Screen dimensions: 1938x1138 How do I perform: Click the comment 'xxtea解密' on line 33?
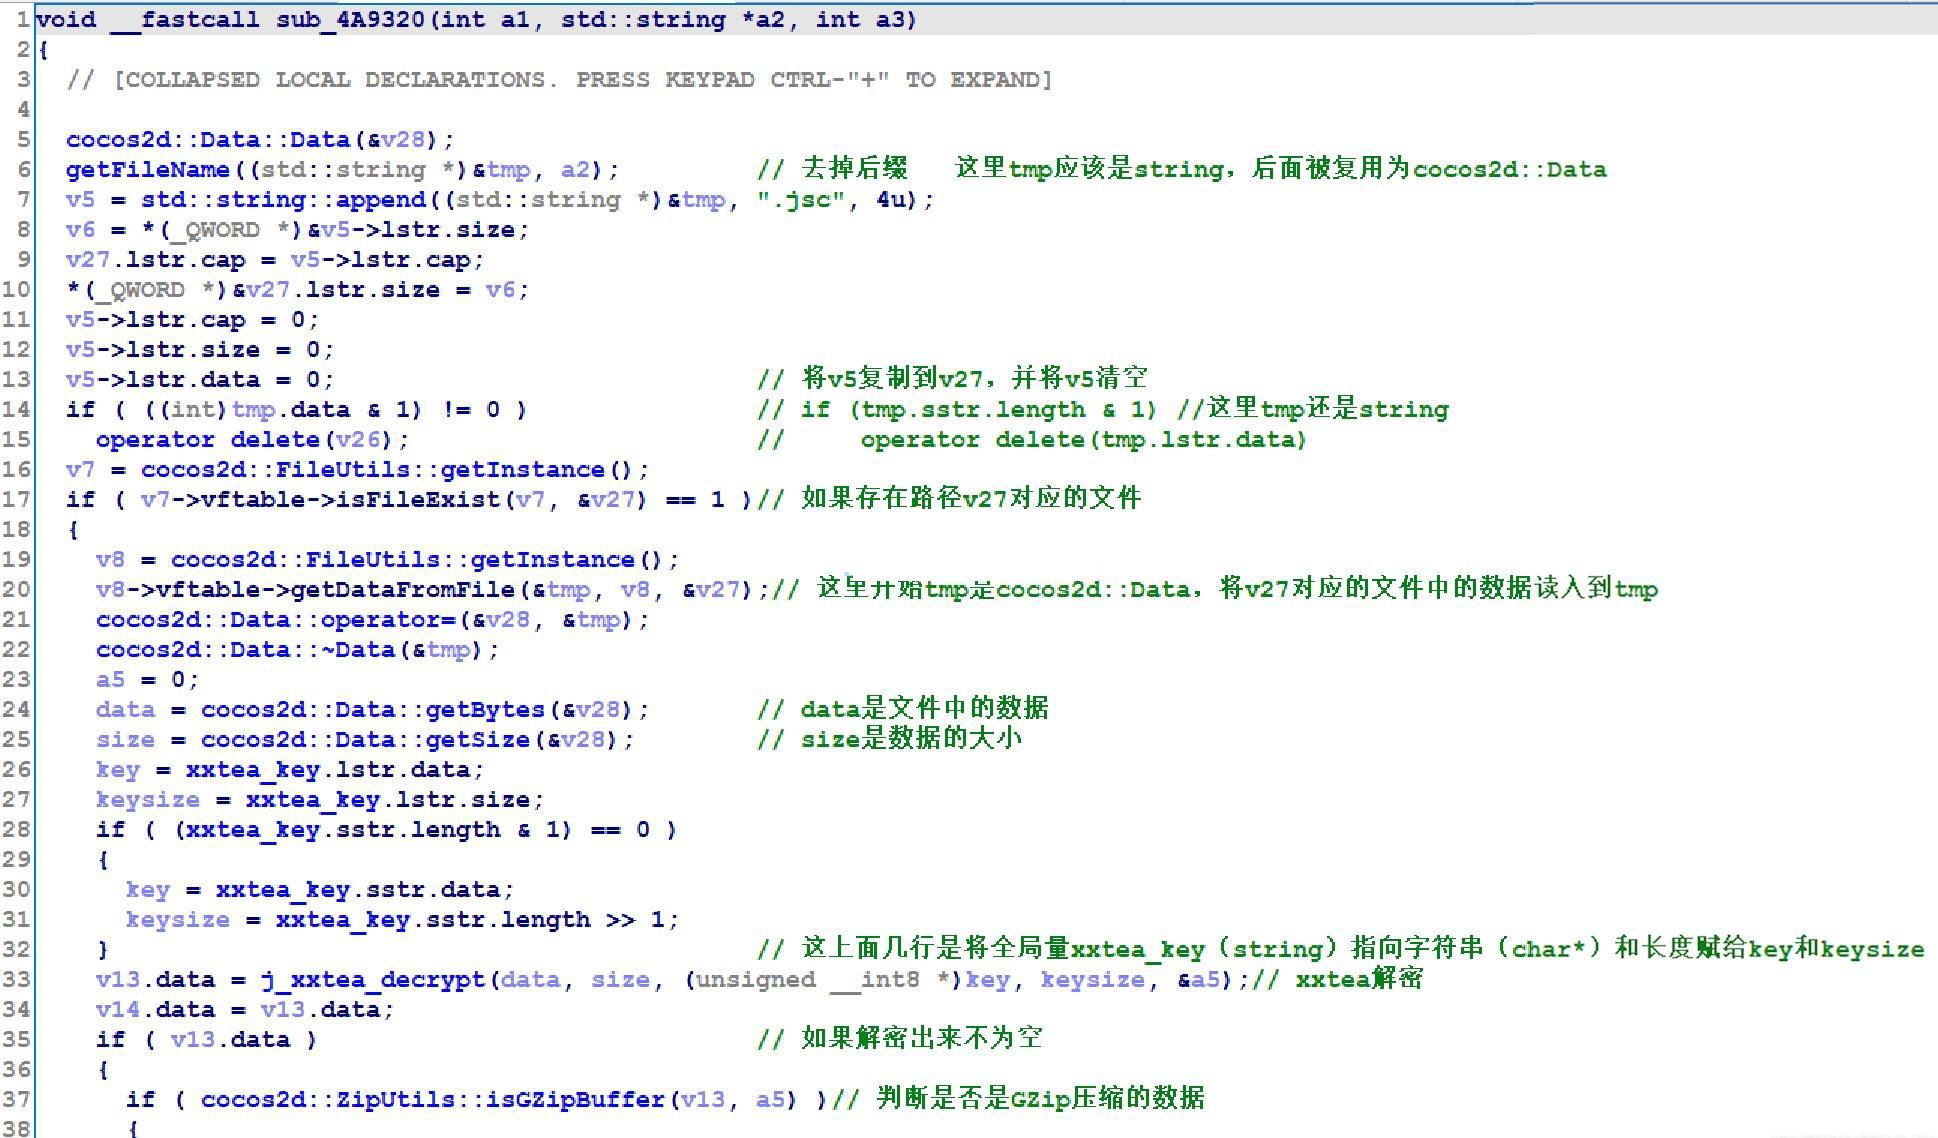[x=1359, y=979]
